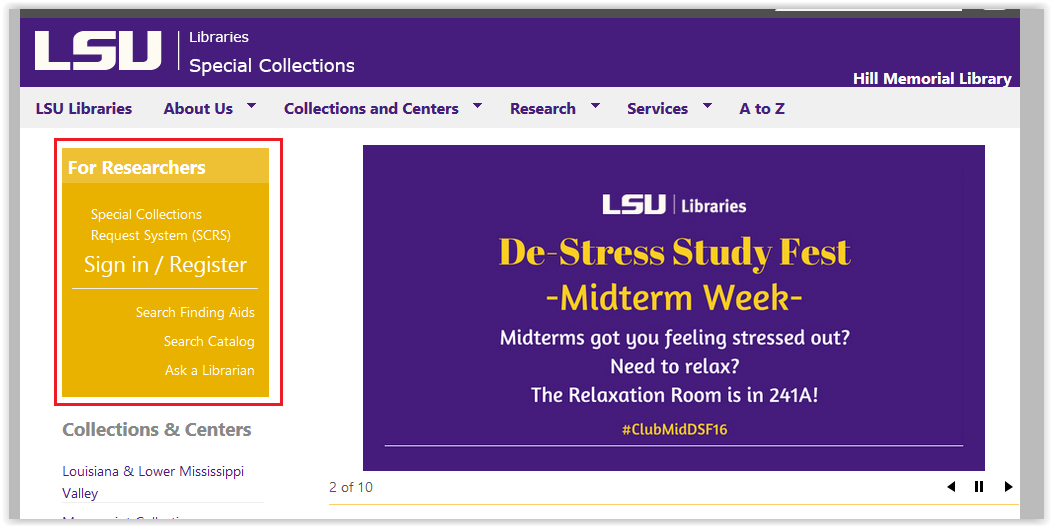Open the LSU Libraries menu item
The height and width of the screenshot is (527, 1052).
[84, 109]
